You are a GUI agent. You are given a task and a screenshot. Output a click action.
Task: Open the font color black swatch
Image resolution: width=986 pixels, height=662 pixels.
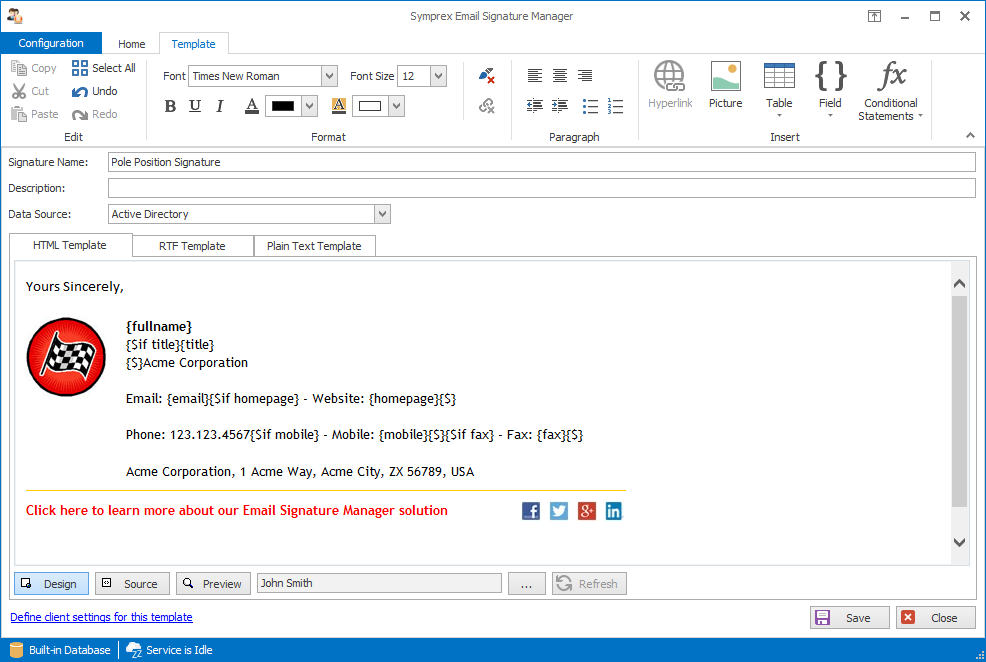(283, 106)
